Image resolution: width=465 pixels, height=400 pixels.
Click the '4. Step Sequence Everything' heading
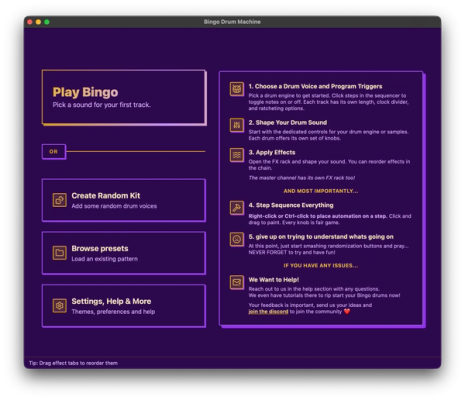point(291,205)
